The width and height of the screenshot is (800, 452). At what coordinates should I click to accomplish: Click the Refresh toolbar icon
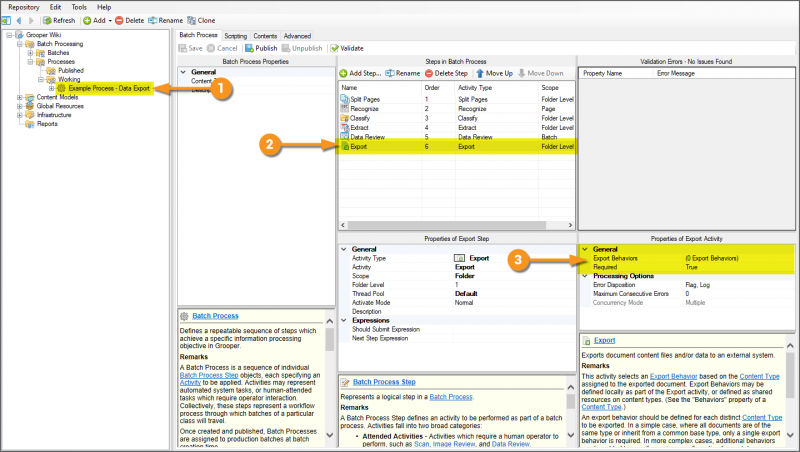(47, 20)
